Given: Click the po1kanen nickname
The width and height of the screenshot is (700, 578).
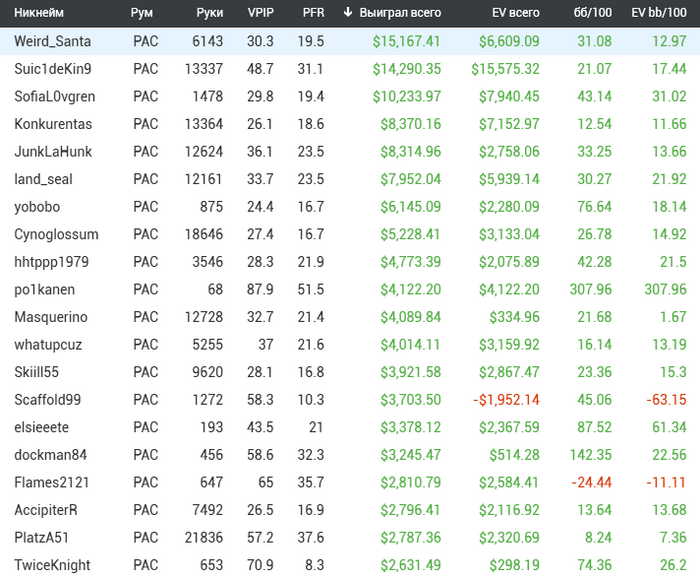Looking at the screenshot, I should click(x=44, y=290).
